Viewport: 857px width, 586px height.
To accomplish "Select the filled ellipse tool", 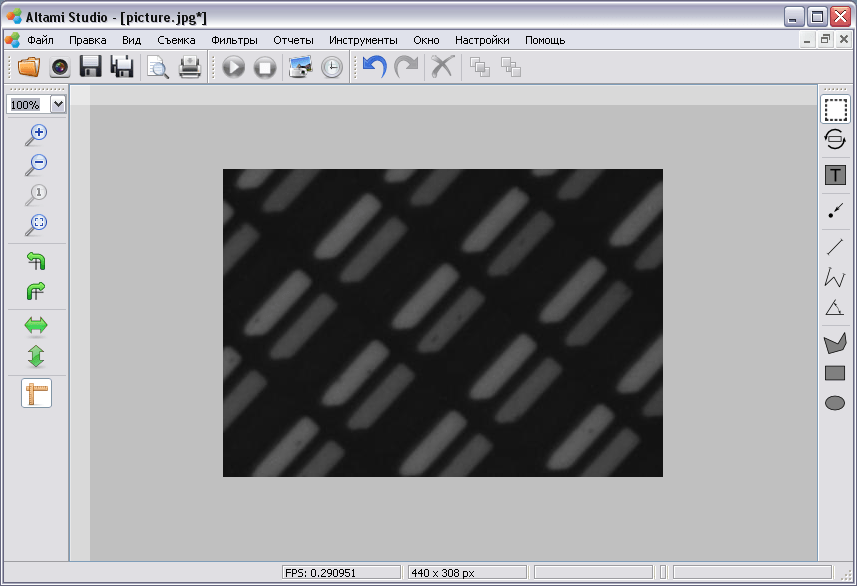I will (835, 403).
